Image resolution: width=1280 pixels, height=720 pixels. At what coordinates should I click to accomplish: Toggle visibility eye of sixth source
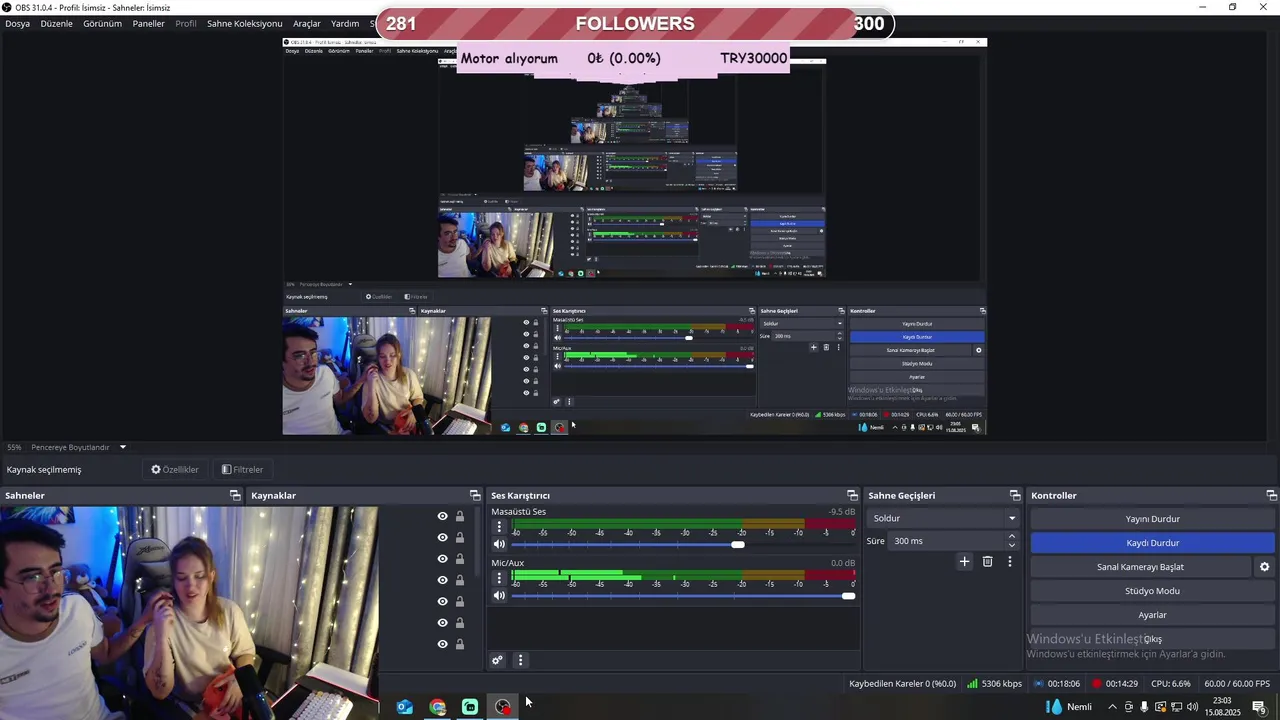pos(442,623)
